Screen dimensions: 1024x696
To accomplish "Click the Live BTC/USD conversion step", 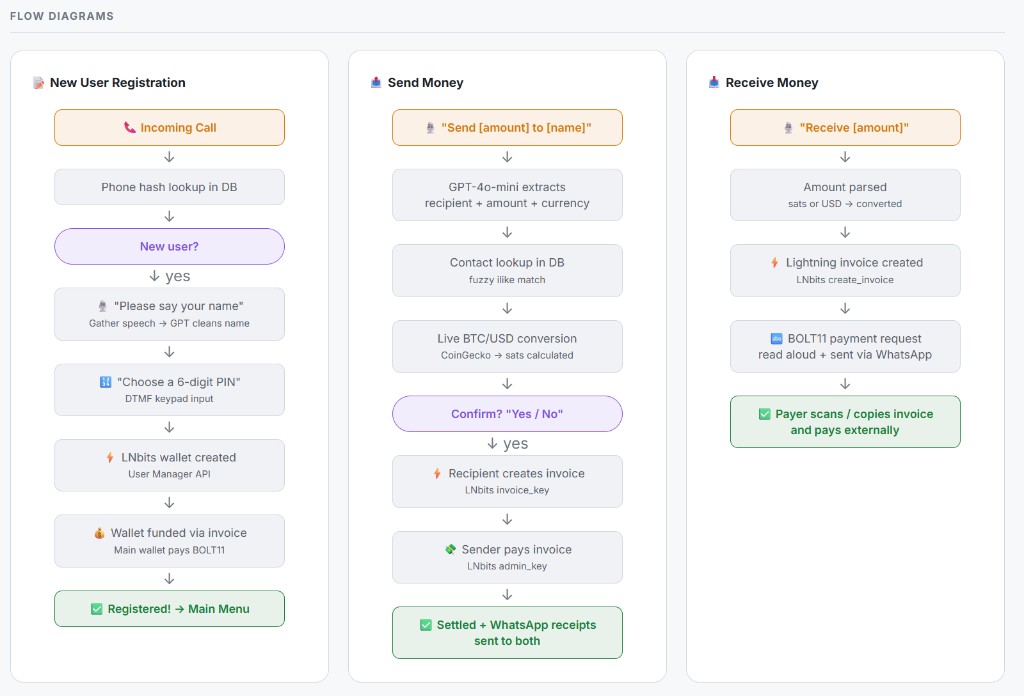I will click(x=507, y=346).
